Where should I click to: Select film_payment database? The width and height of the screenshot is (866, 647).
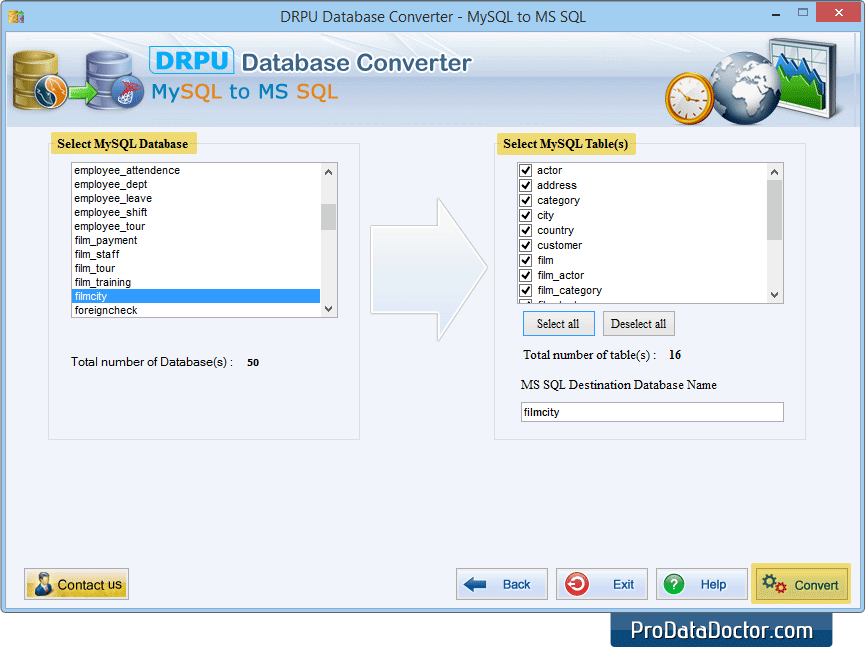(196, 240)
